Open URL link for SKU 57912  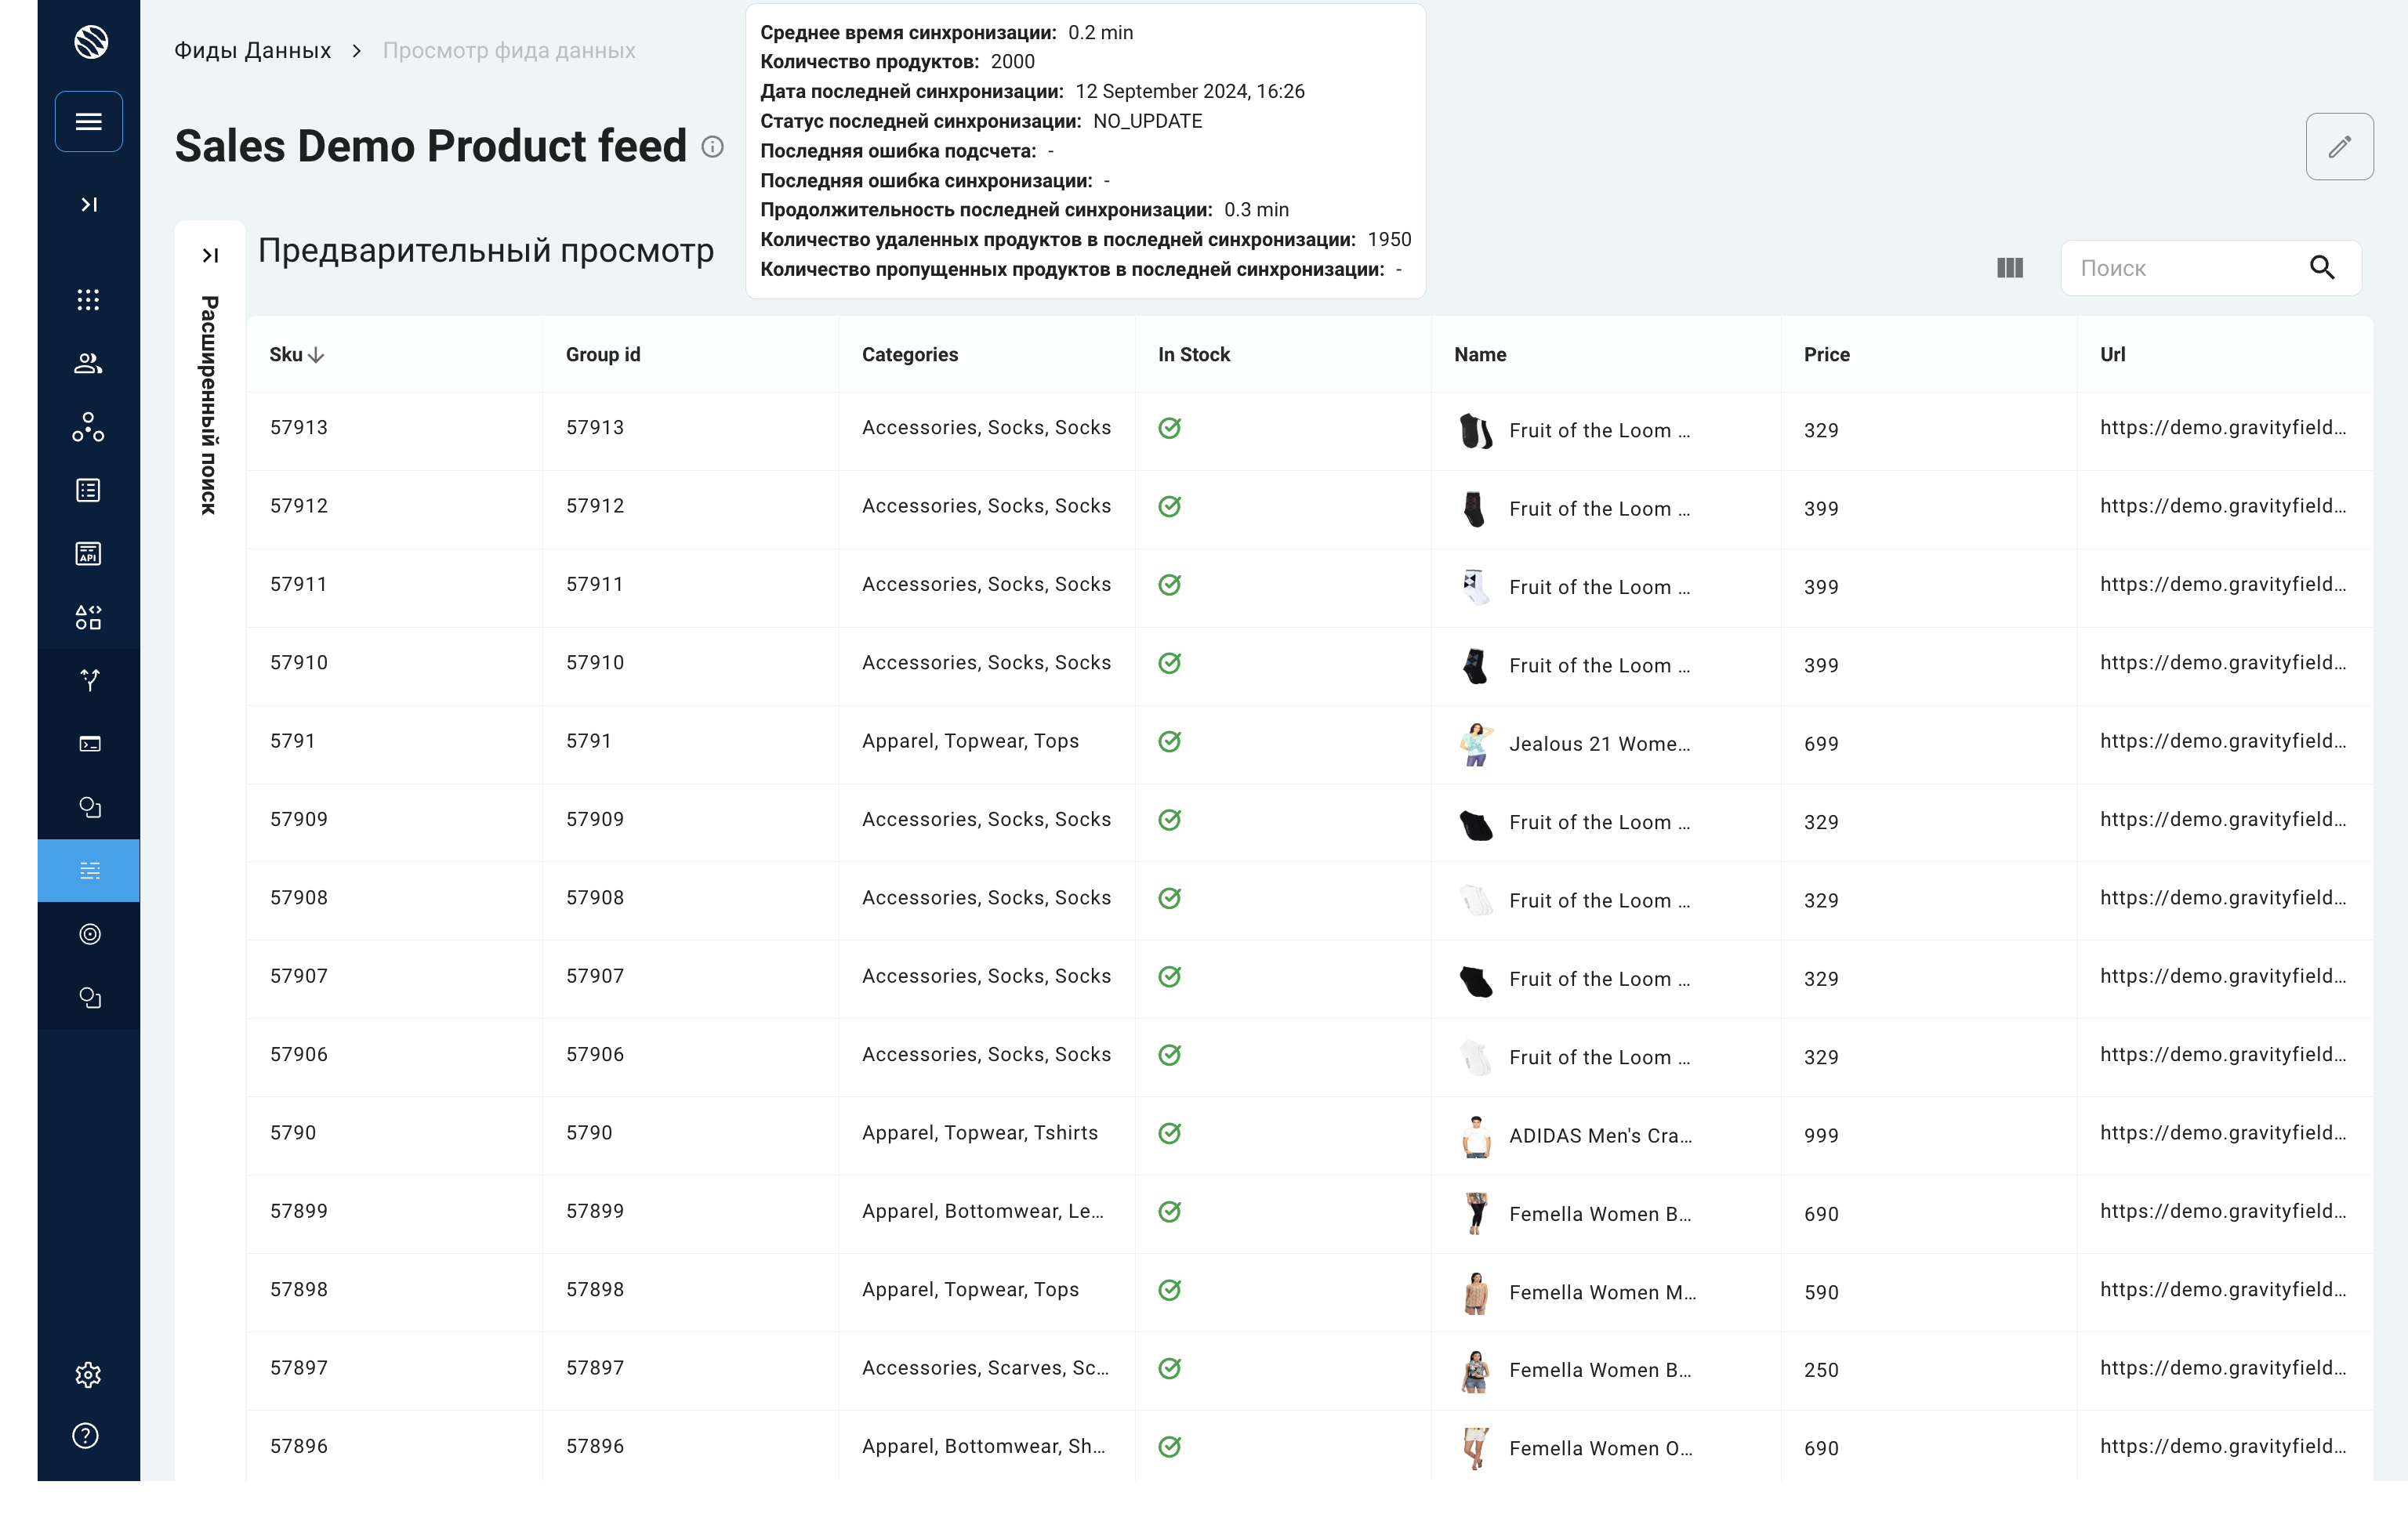pyautogui.click(x=2222, y=506)
